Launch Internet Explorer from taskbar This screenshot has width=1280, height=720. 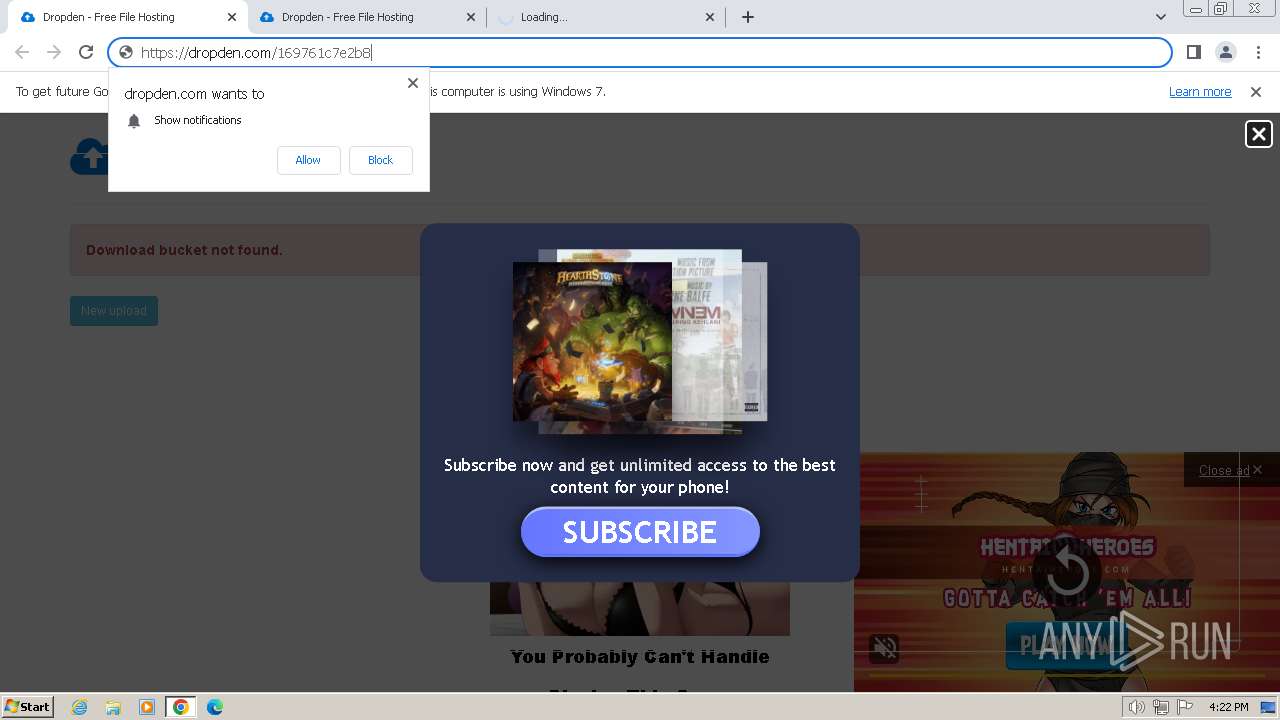(79, 707)
